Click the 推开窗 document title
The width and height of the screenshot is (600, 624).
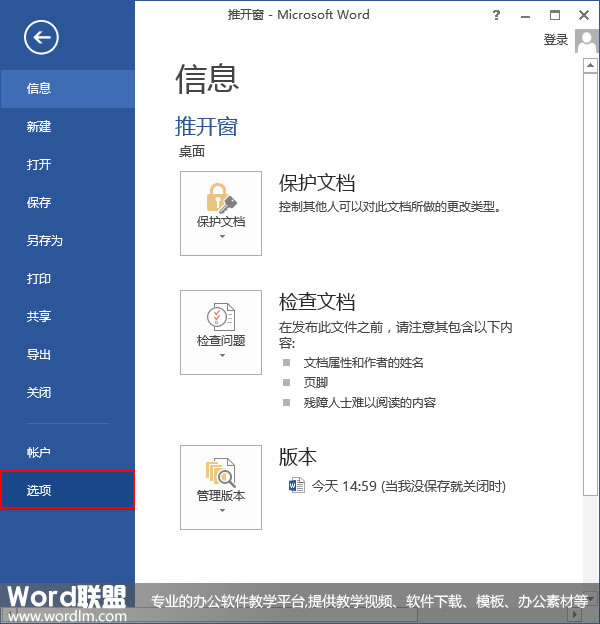[206, 127]
